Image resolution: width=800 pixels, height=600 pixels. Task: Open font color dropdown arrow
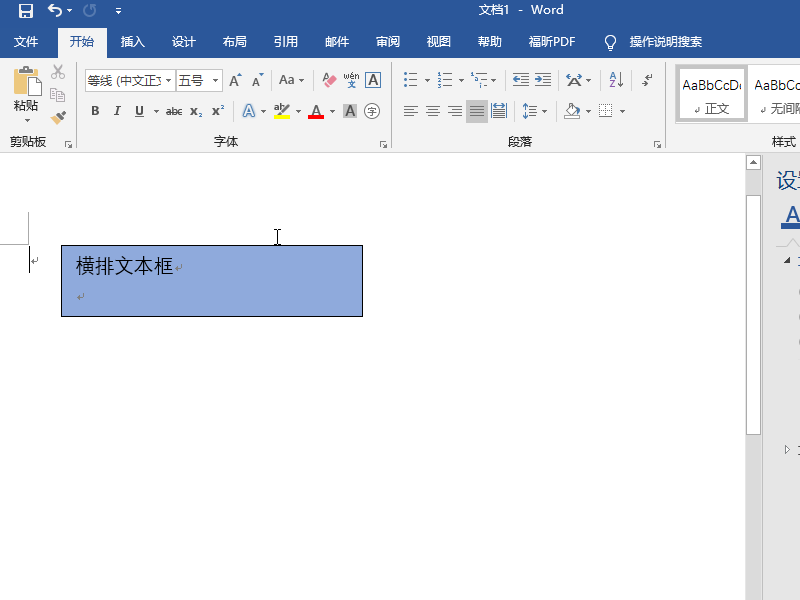(x=333, y=111)
